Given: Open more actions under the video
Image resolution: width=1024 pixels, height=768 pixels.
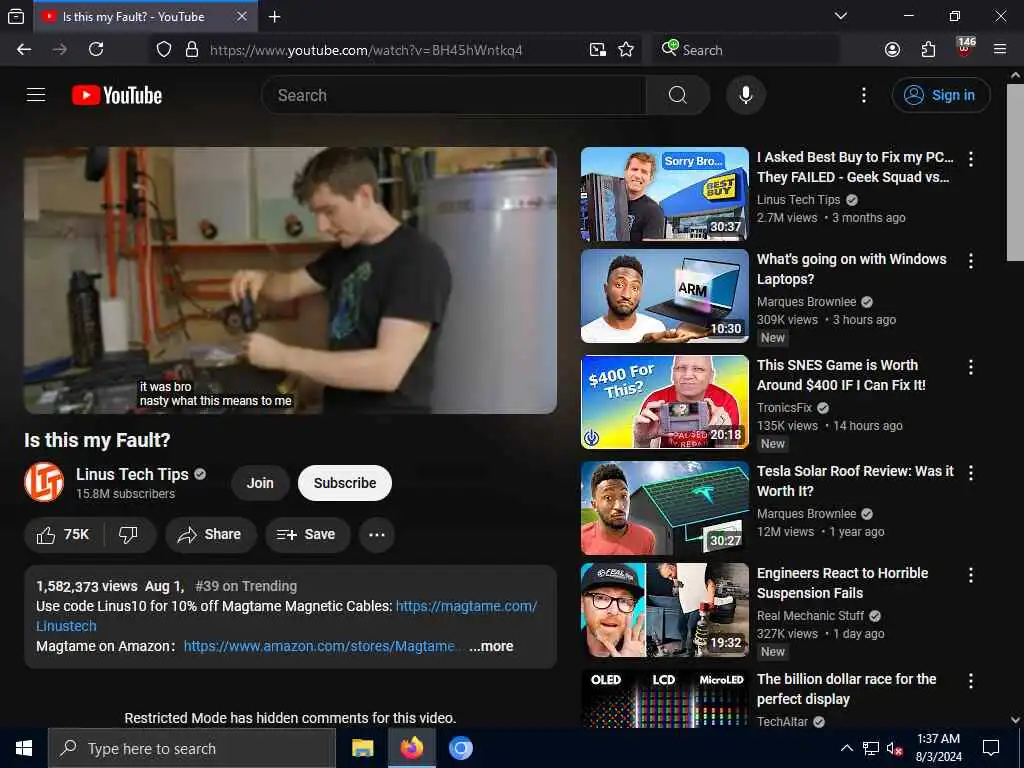Looking at the screenshot, I should tap(377, 535).
